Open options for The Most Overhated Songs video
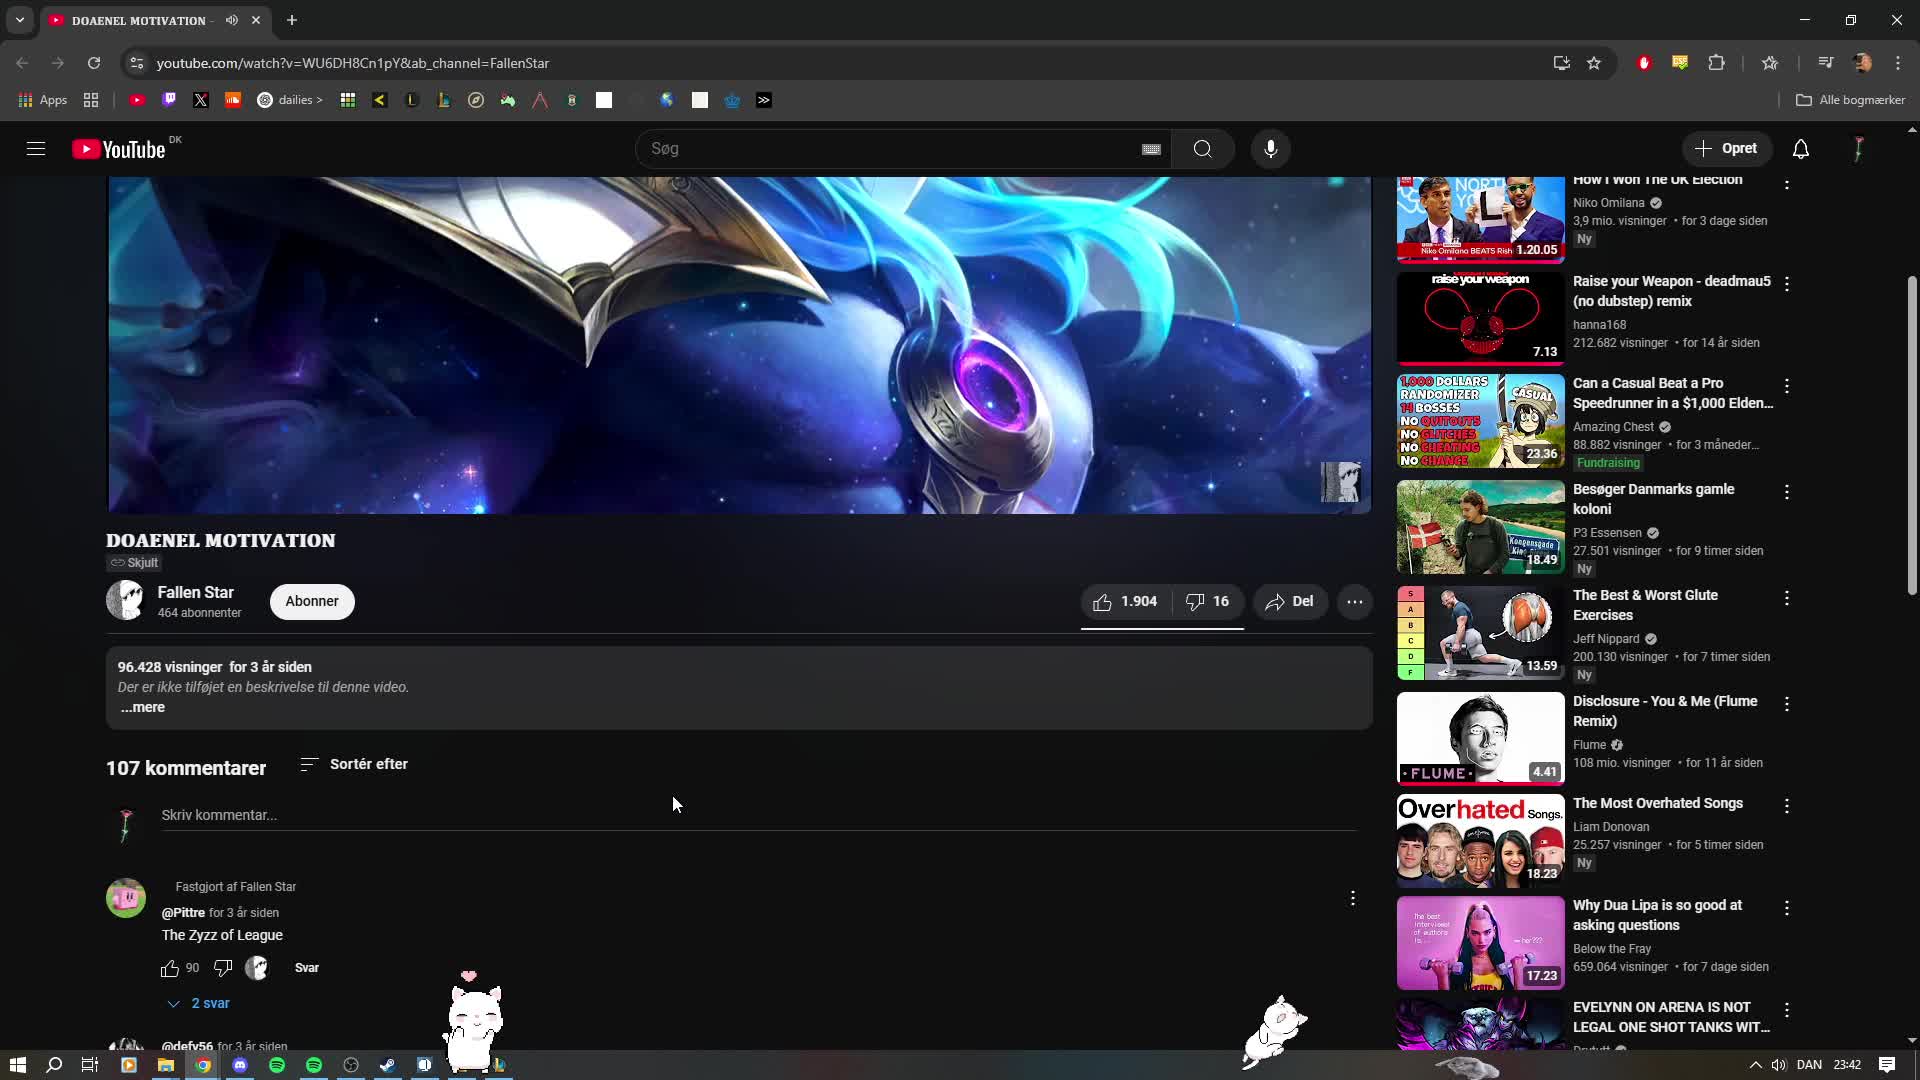 [1787, 806]
